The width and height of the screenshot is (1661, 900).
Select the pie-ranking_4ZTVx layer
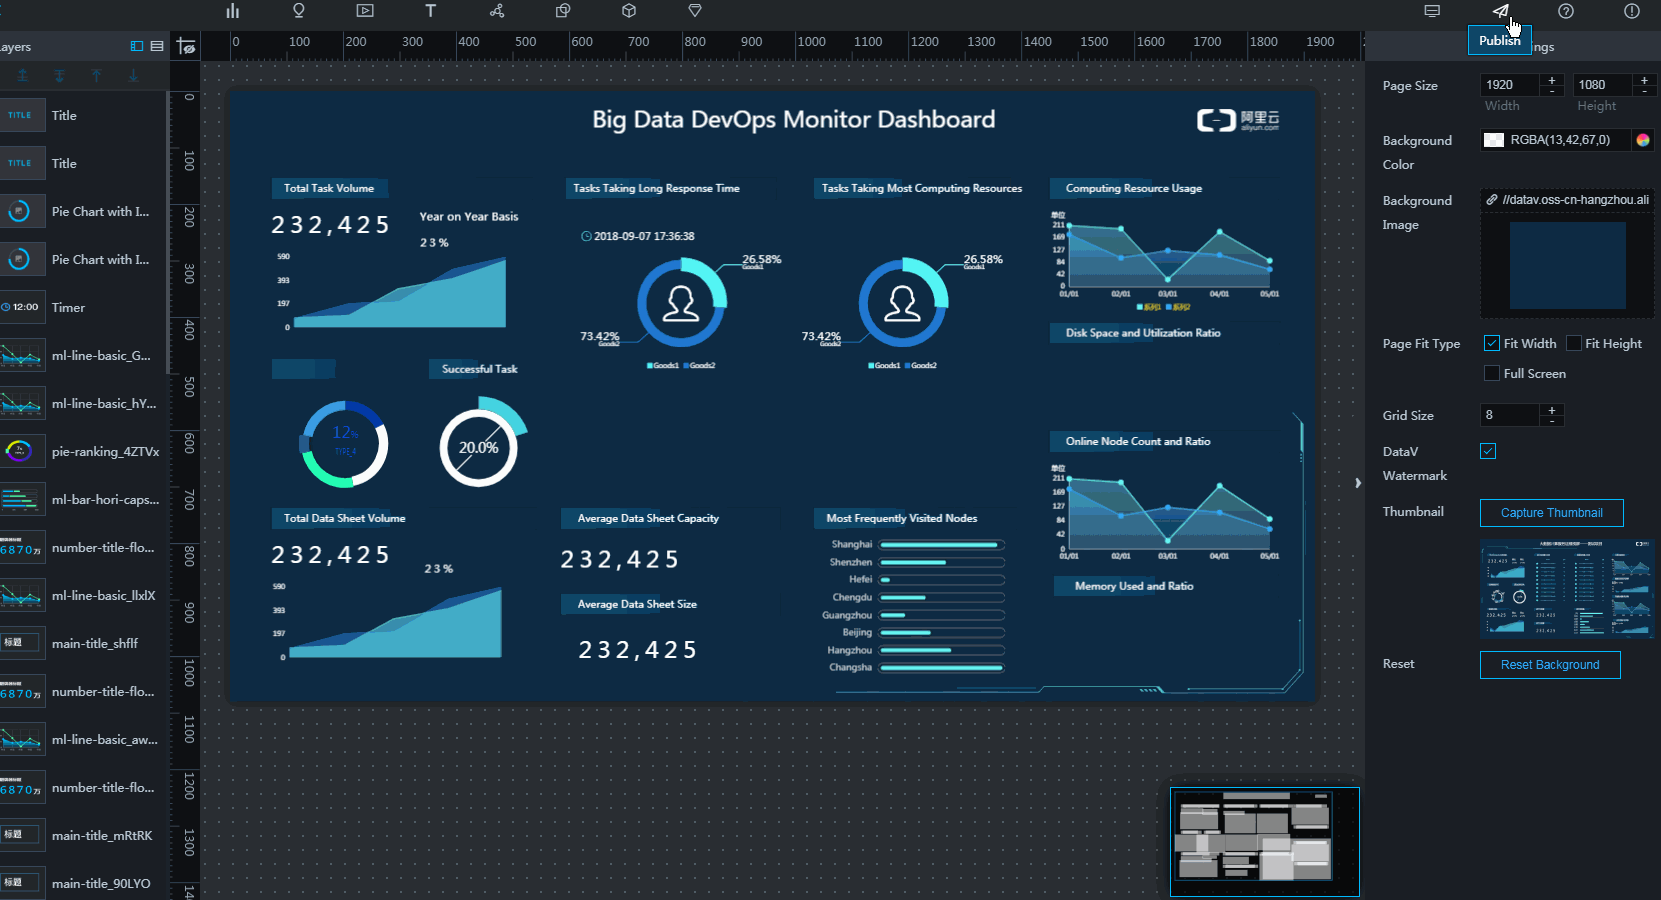105,451
